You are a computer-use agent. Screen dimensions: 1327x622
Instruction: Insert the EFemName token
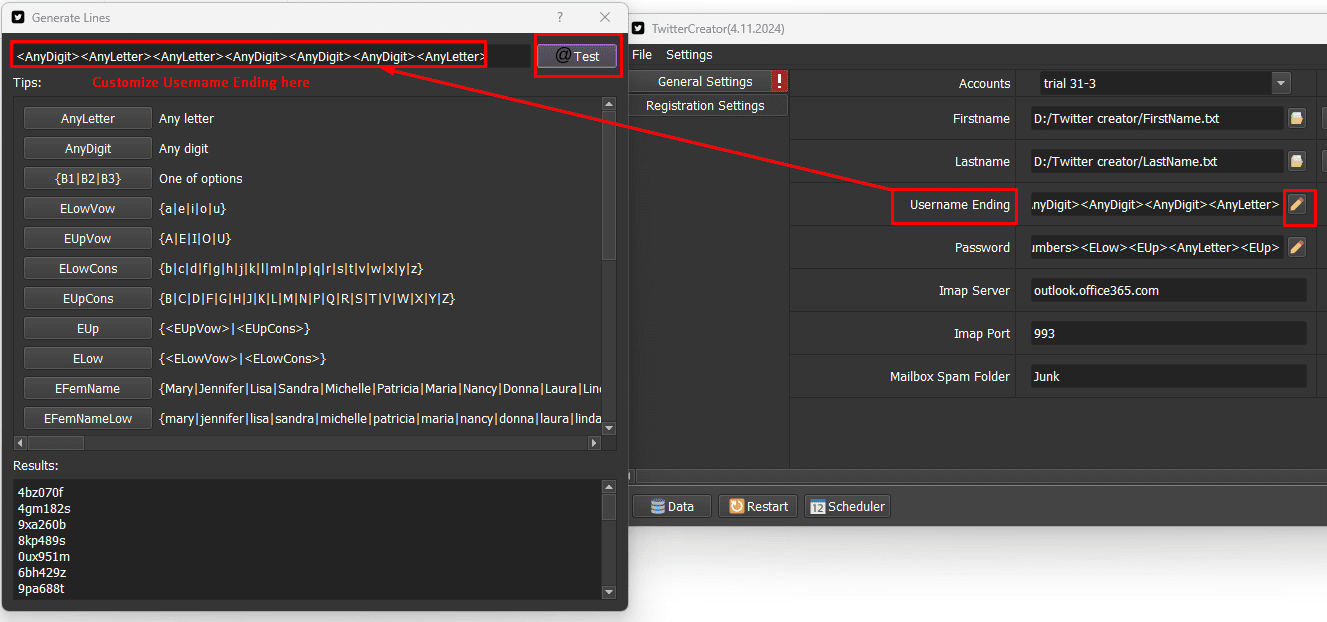[88, 388]
